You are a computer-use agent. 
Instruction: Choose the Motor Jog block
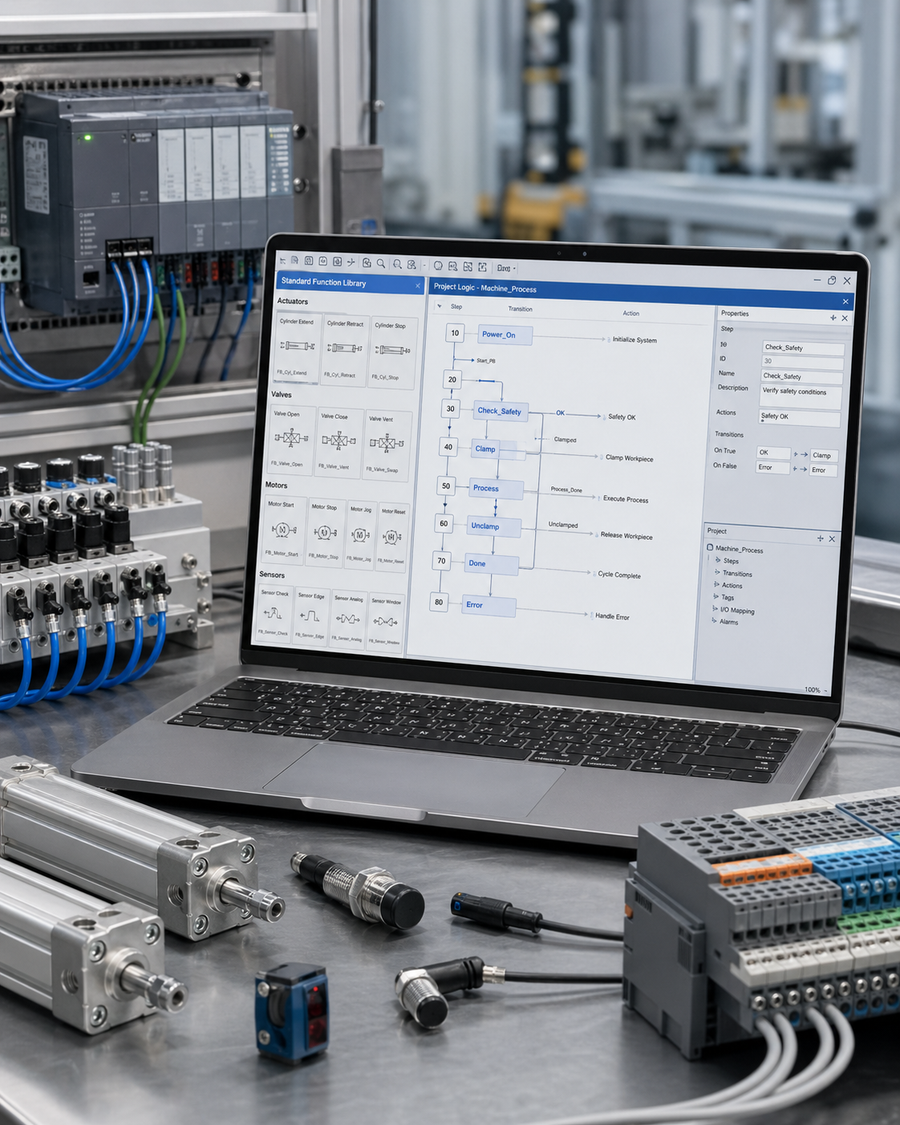(x=361, y=535)
